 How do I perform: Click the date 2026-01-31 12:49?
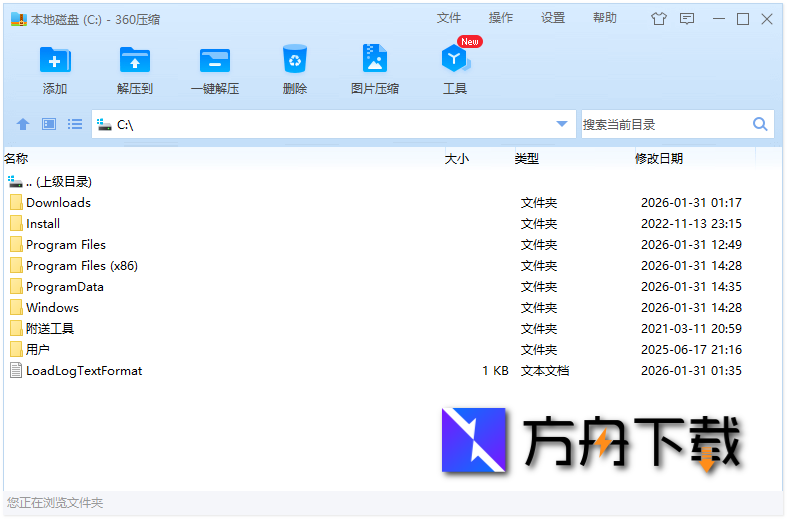click(x=691, y=244)
